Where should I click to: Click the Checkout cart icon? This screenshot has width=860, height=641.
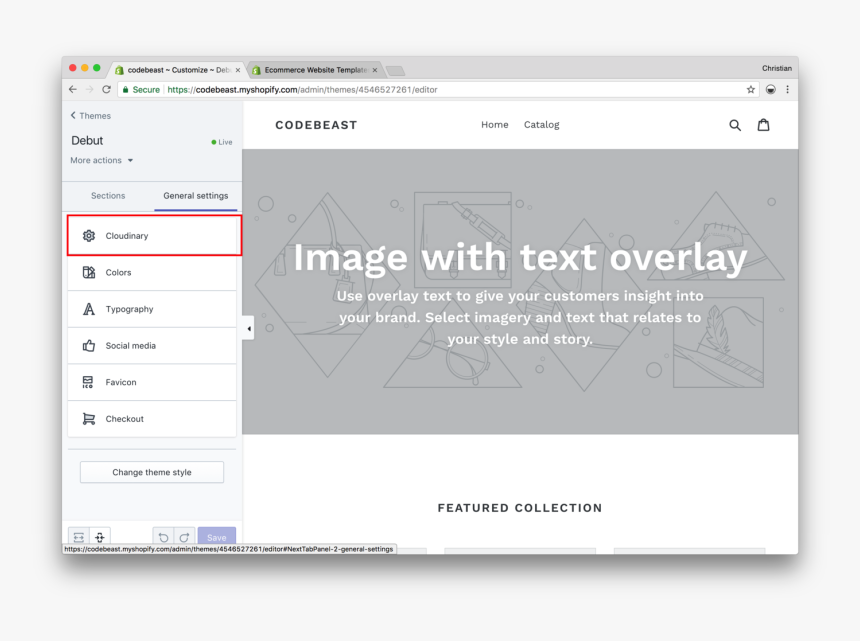(x=89, y=419)
